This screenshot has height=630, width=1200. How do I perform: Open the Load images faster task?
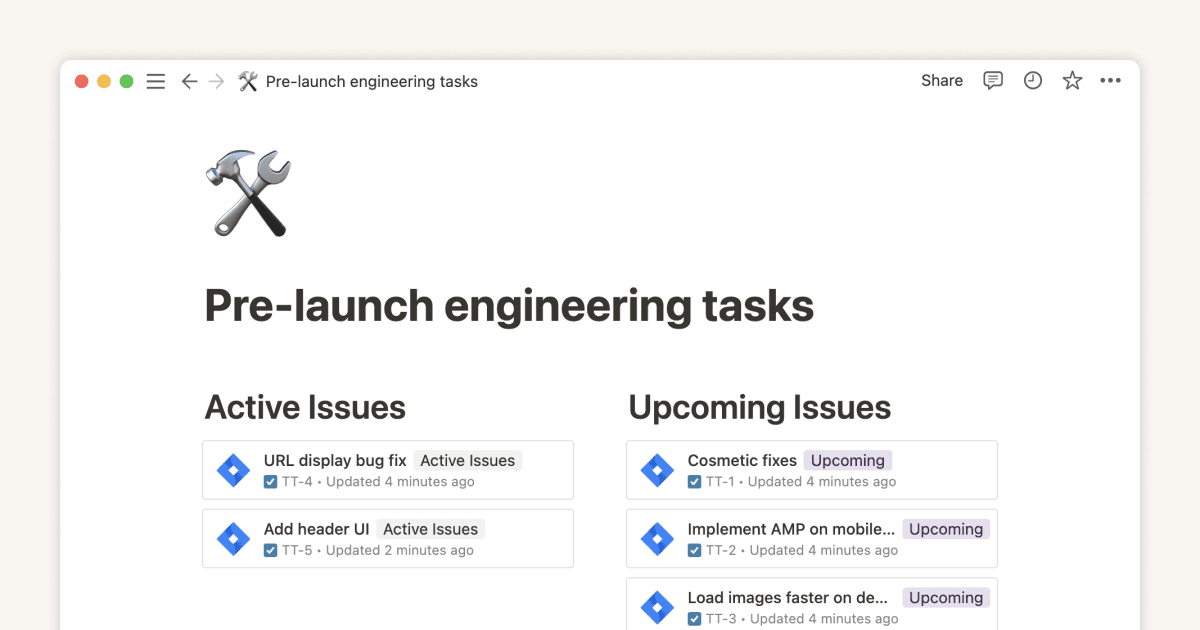click(x=787, y=597)
